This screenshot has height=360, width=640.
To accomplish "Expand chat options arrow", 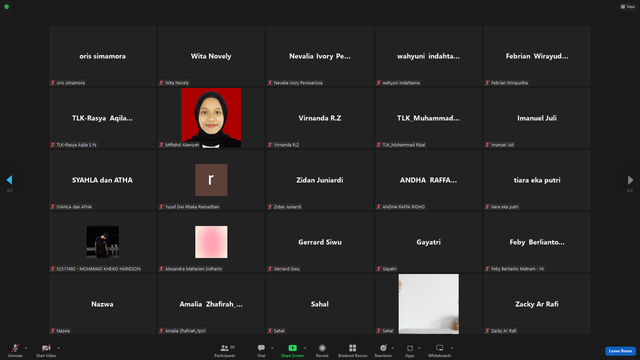I will pyautogui.click(x=272, y=348).
